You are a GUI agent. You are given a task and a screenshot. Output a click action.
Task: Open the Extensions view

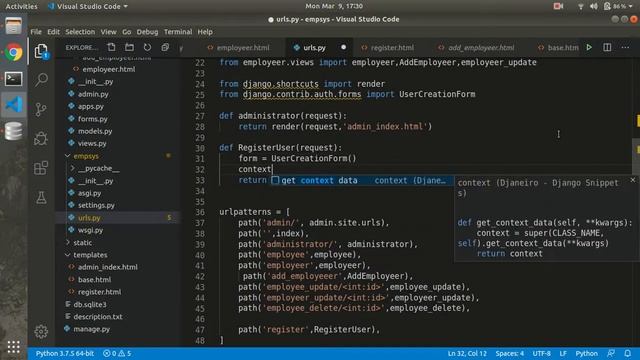(x=41, y=168)
